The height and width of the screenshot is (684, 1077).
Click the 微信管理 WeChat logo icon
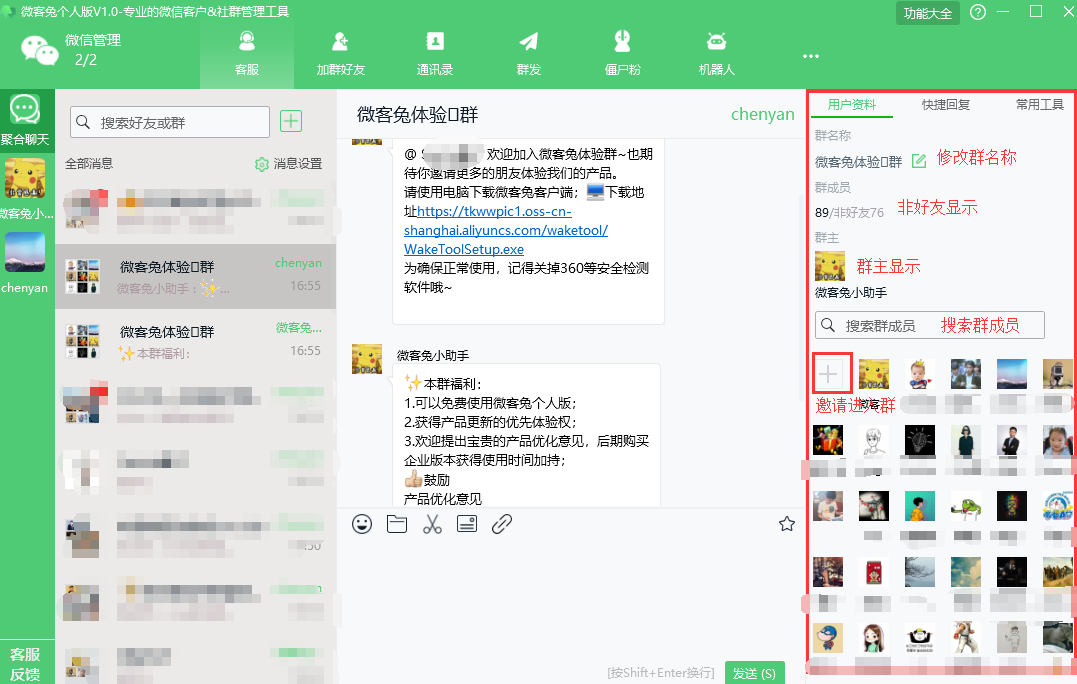click(39, 51)
